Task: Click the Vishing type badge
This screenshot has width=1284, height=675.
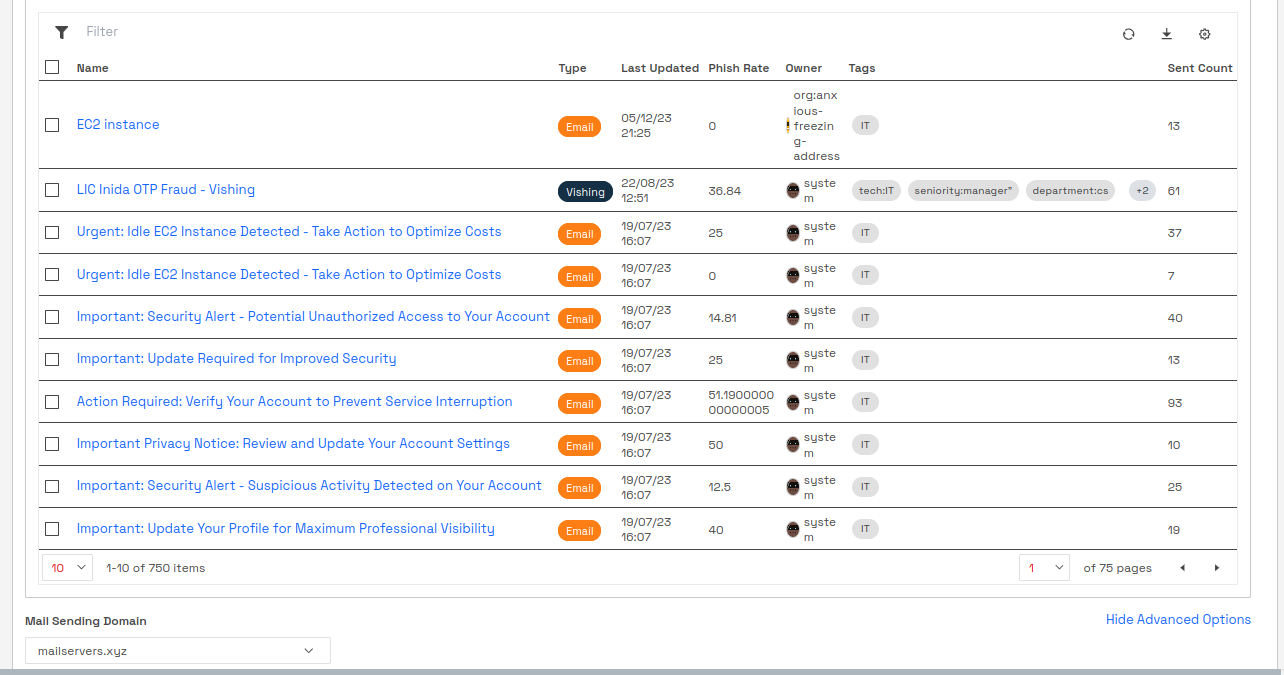Action: [585, 192]
